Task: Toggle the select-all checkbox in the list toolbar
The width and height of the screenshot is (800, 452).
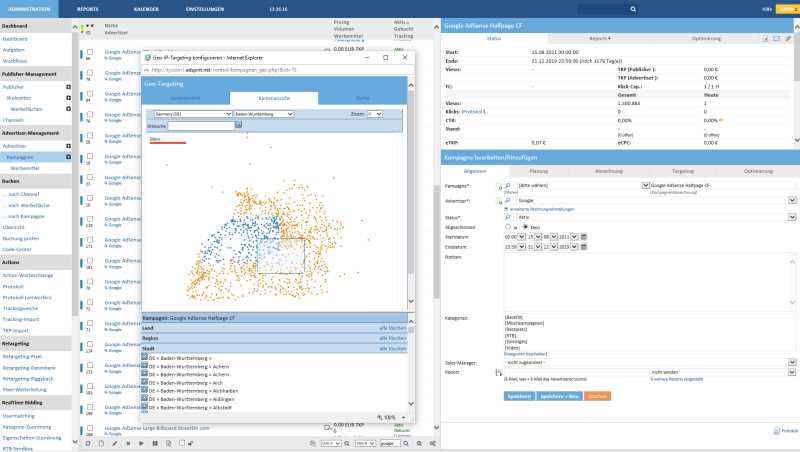Action: (x=182, y=443)
